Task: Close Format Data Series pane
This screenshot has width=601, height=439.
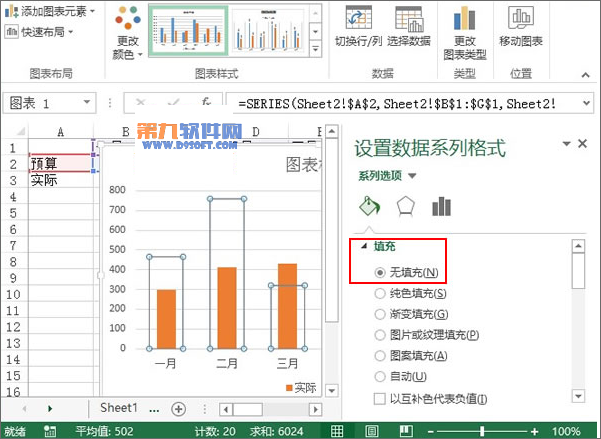Action: [583, 144]
